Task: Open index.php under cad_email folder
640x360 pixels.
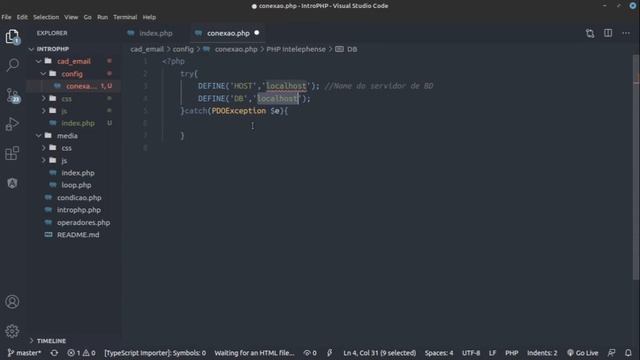Action: [x=78, y=123]
